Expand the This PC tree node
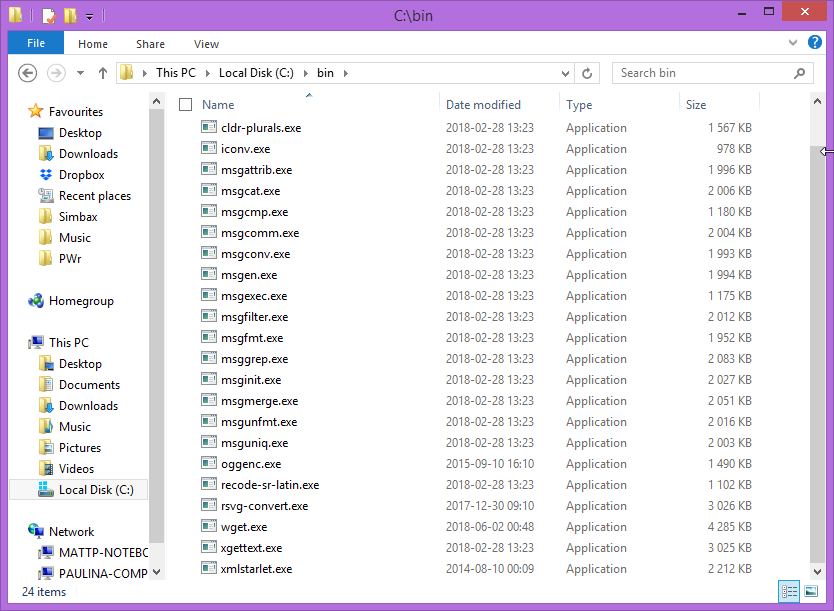This screenshot has height=611, width=834. pos(20,342)
